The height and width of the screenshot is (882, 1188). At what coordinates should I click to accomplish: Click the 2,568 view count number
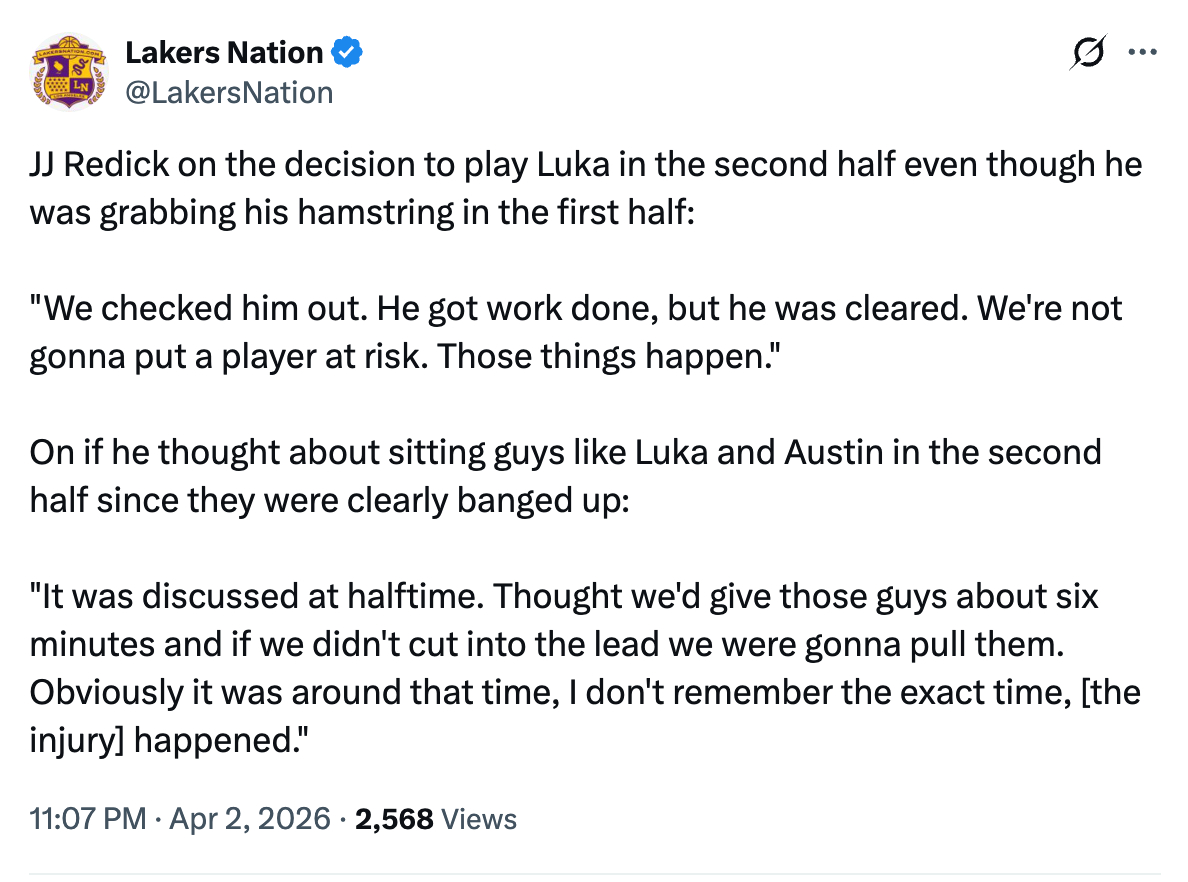coord(394,820)
